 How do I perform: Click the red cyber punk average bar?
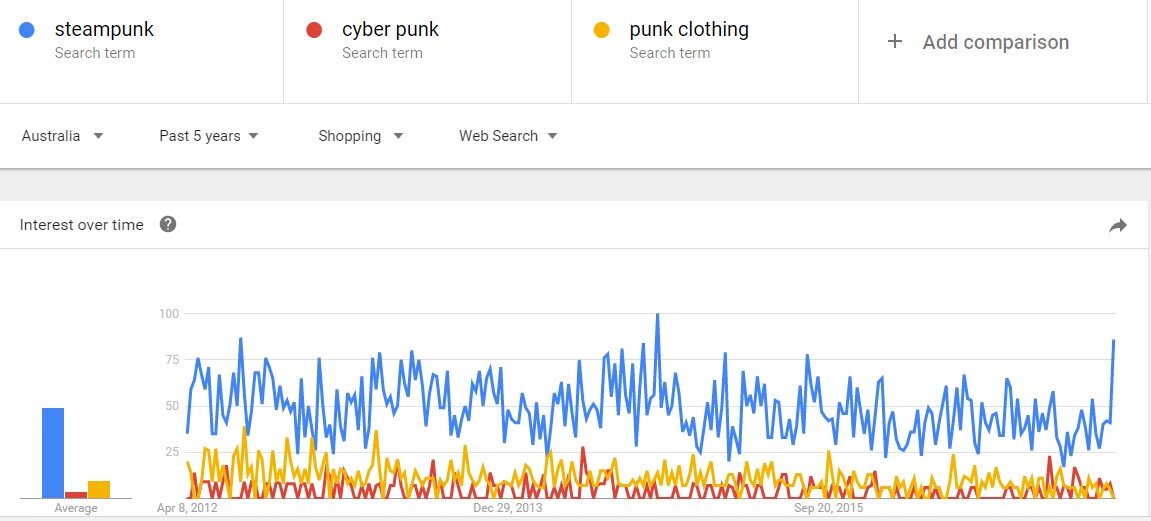76,494
